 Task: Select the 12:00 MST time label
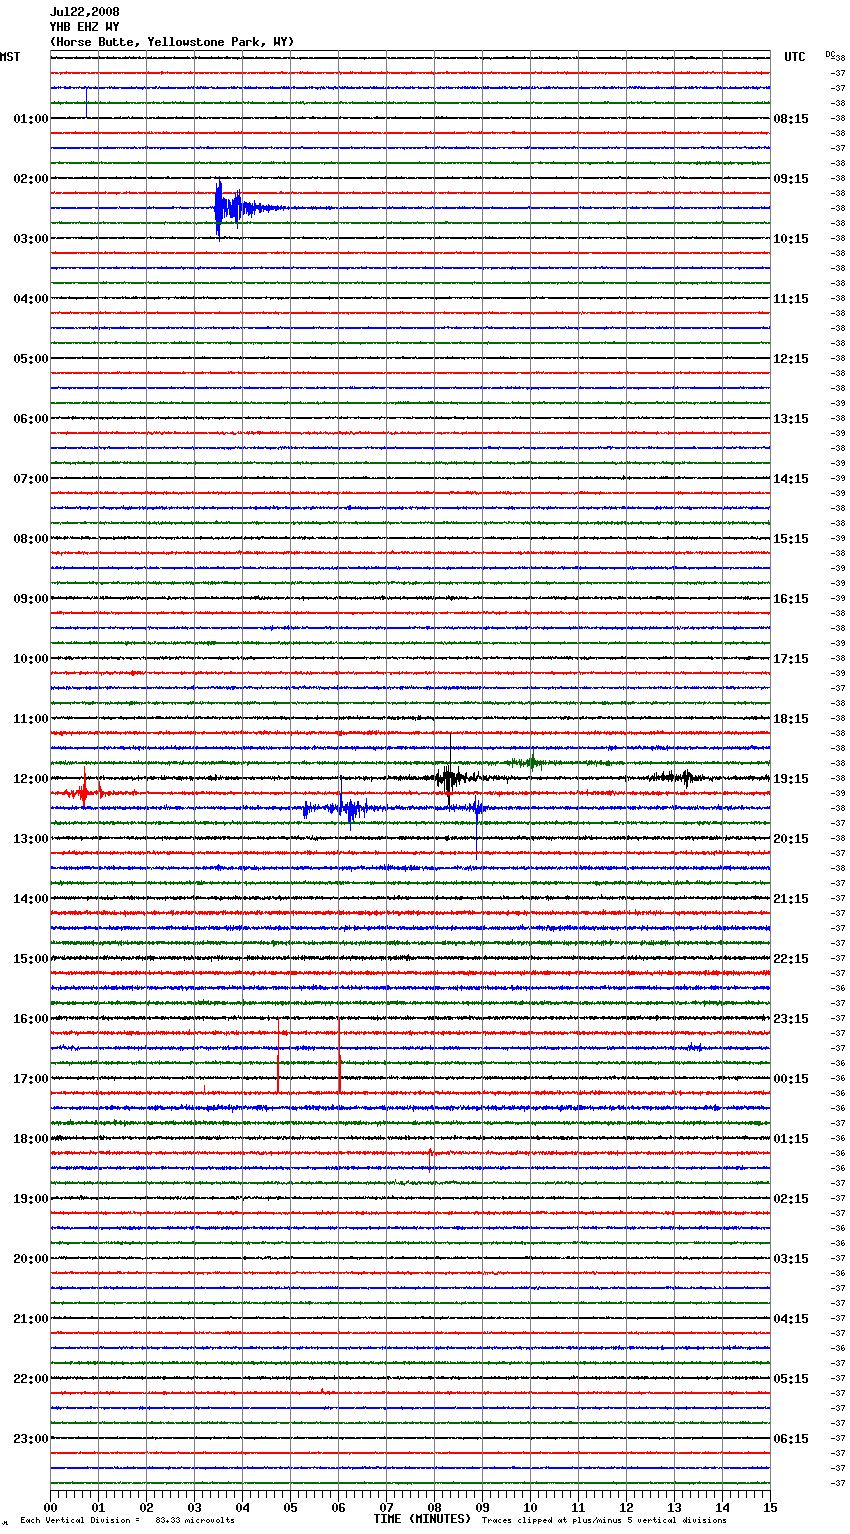click(30, 779)
